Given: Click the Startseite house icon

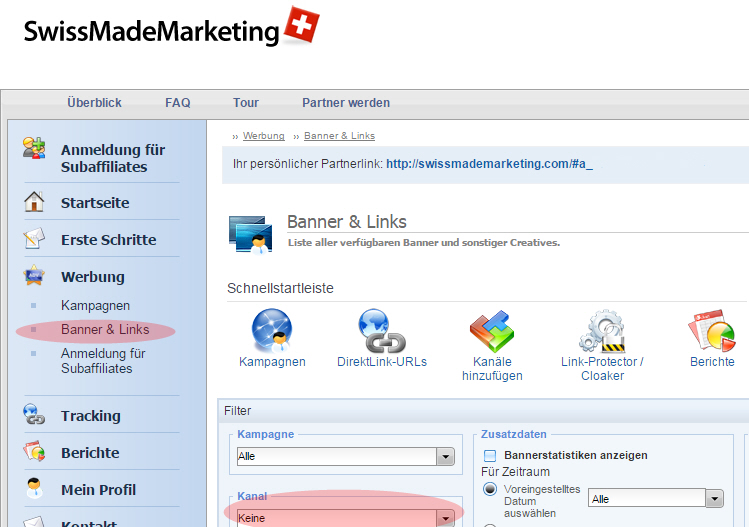Looking at the screenshot, I should point(34,202).
